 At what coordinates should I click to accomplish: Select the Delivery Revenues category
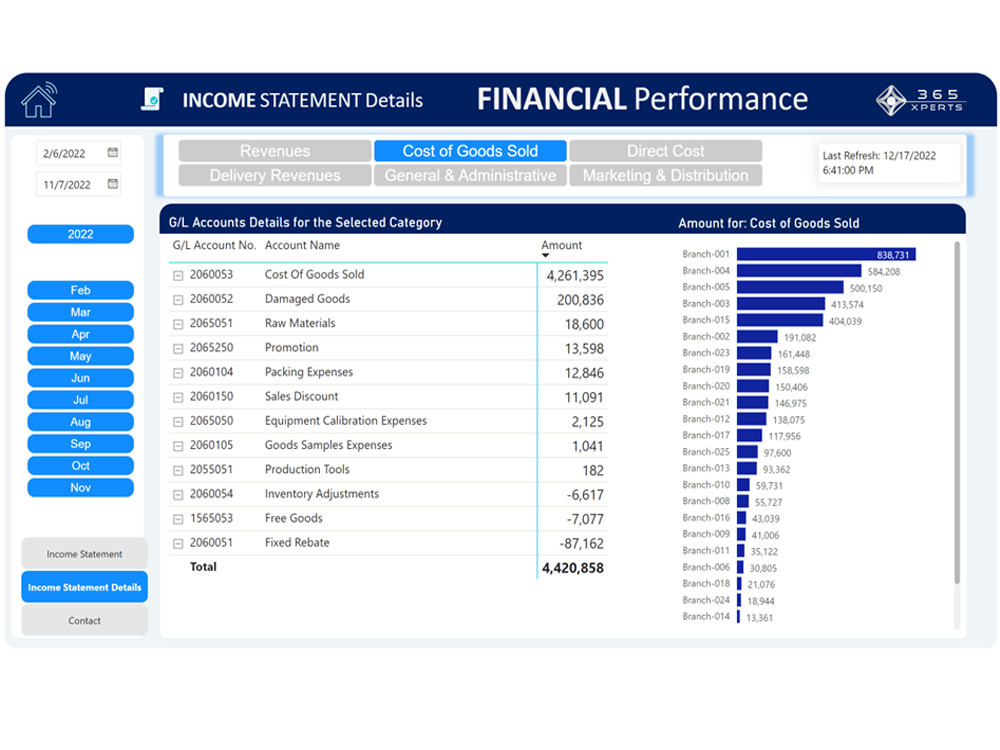273,174
